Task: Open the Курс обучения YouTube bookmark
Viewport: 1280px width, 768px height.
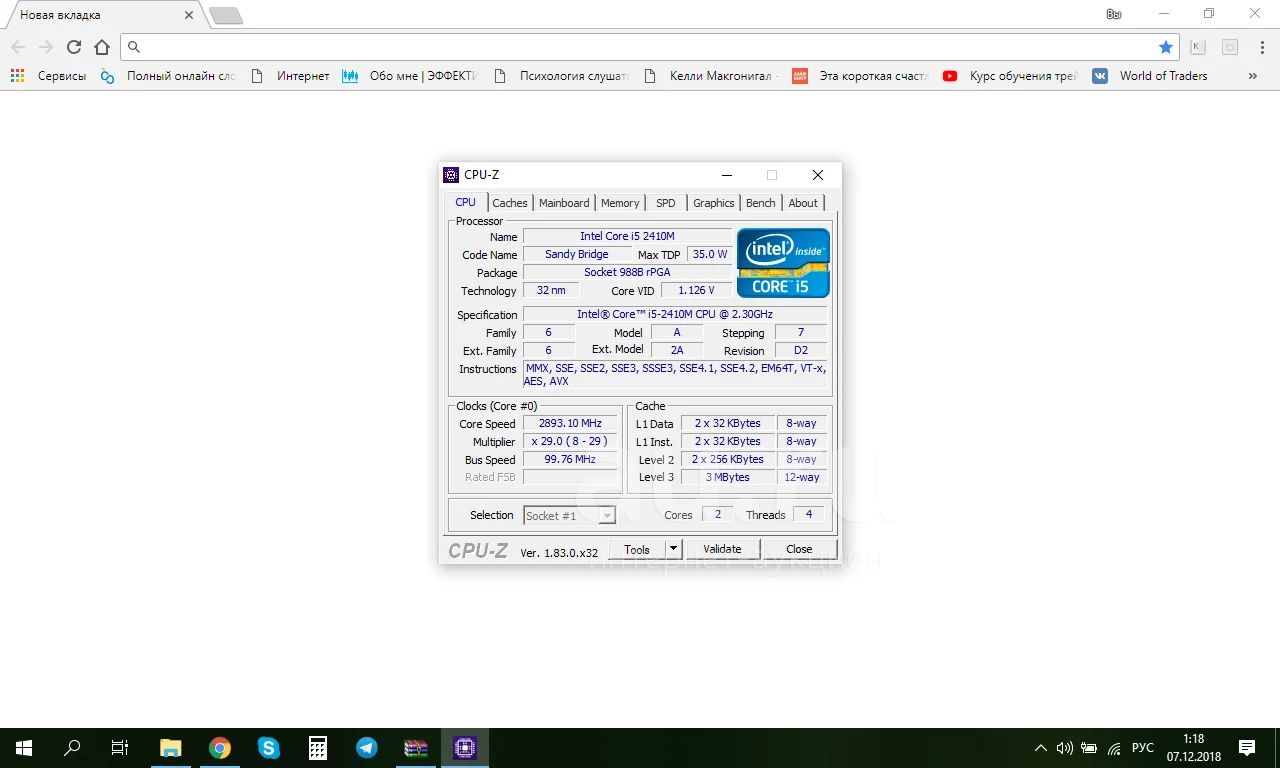Action: (1011, 76)
